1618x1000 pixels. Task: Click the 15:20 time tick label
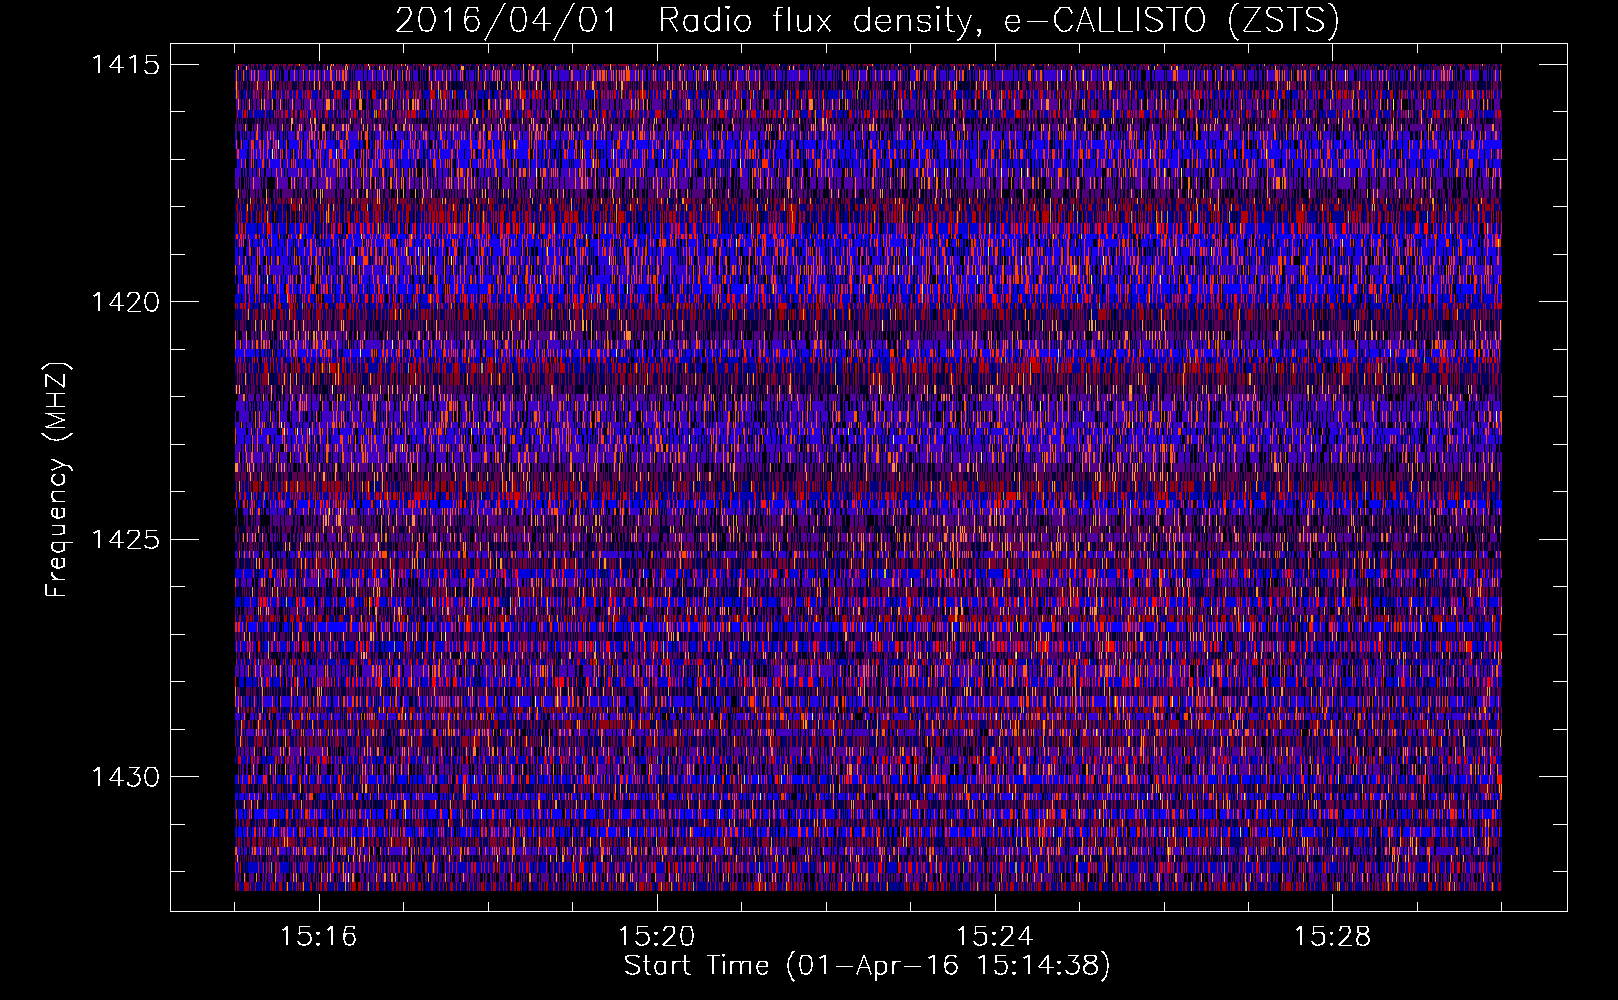pos(657,937)
